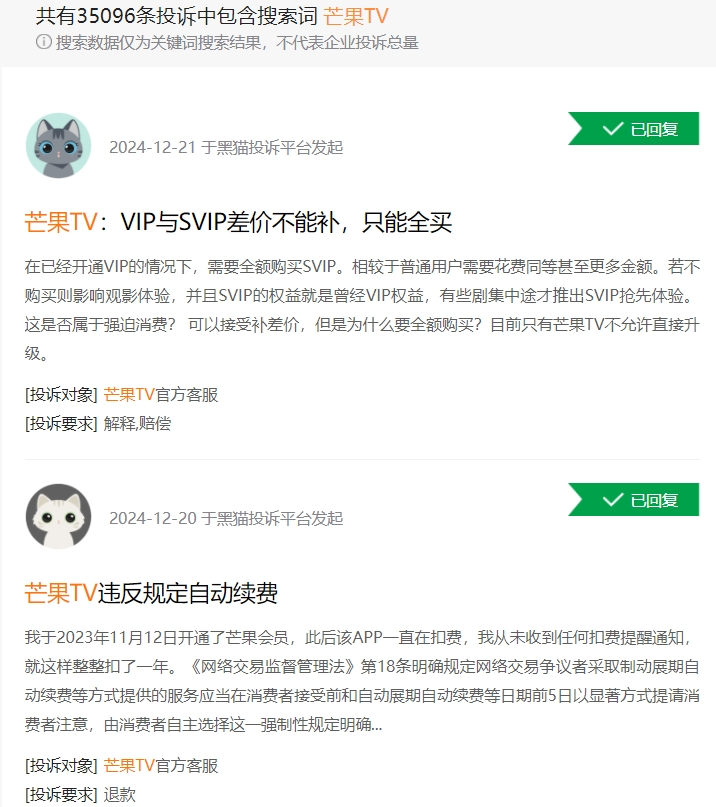Screen dimensions: 716x807
Task: Click the first 已回复 status badge
Action: (634, 128)
